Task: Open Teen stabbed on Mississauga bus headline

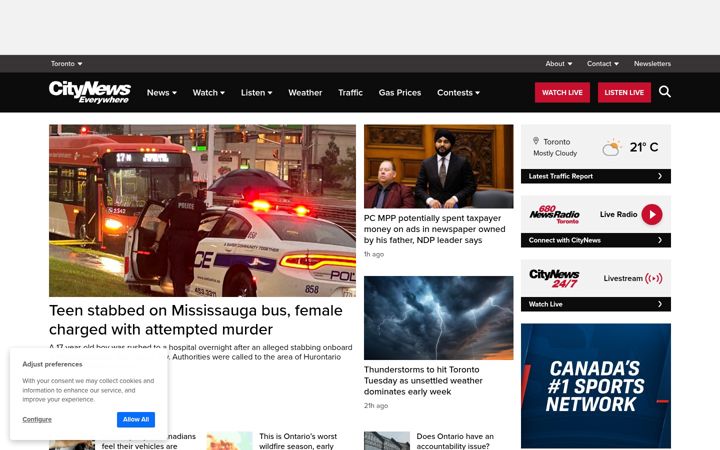Action: 196,320
